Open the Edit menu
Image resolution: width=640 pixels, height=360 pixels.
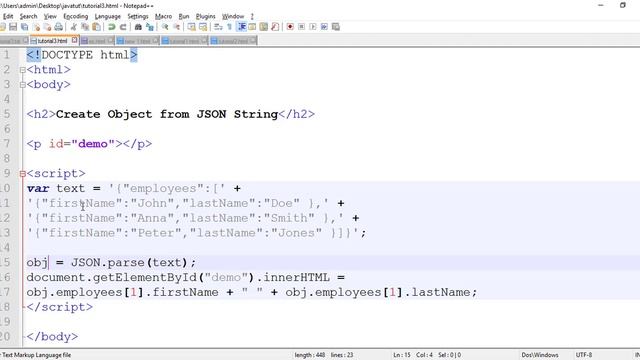(x=8, y=16)
